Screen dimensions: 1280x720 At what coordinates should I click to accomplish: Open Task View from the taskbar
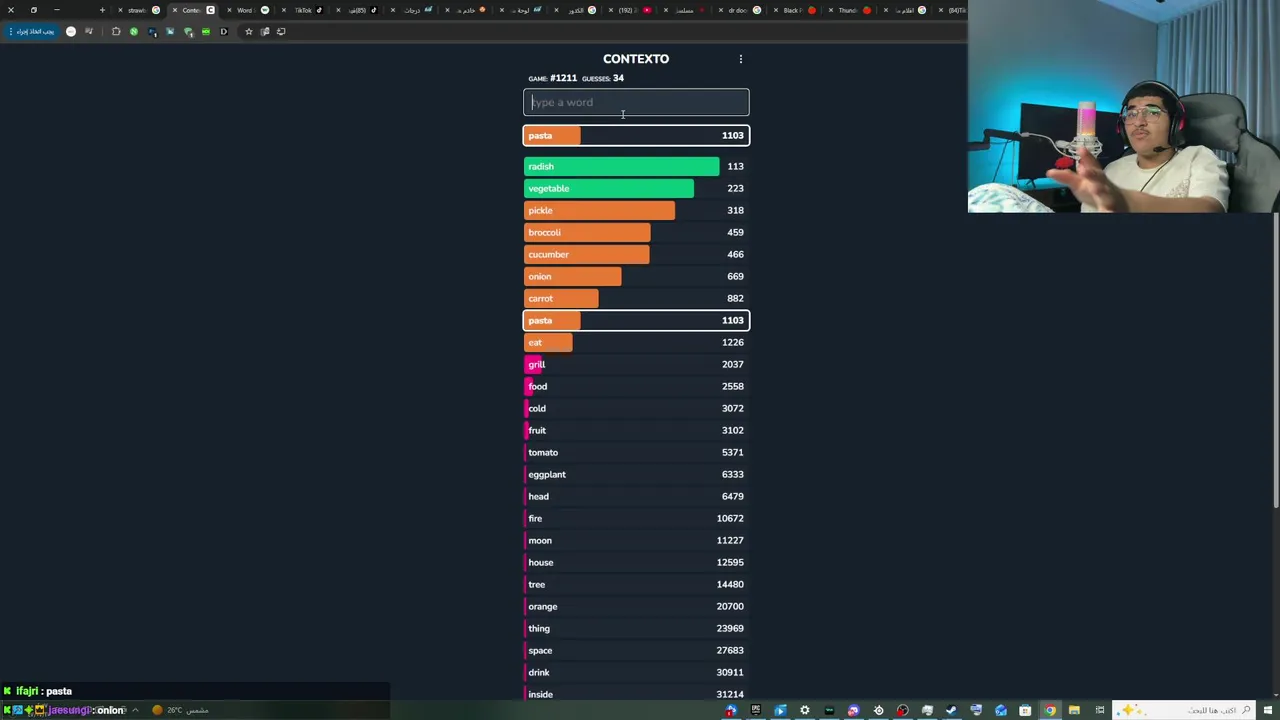point(1099,710)
